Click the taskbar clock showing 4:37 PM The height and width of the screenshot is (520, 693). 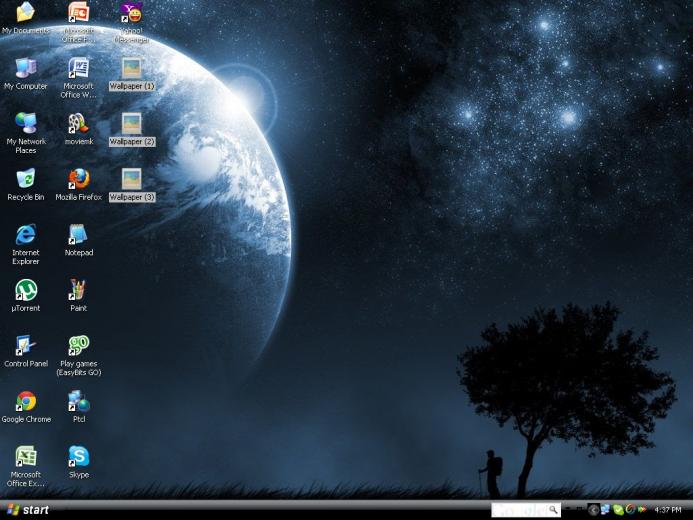pos(668,510)
